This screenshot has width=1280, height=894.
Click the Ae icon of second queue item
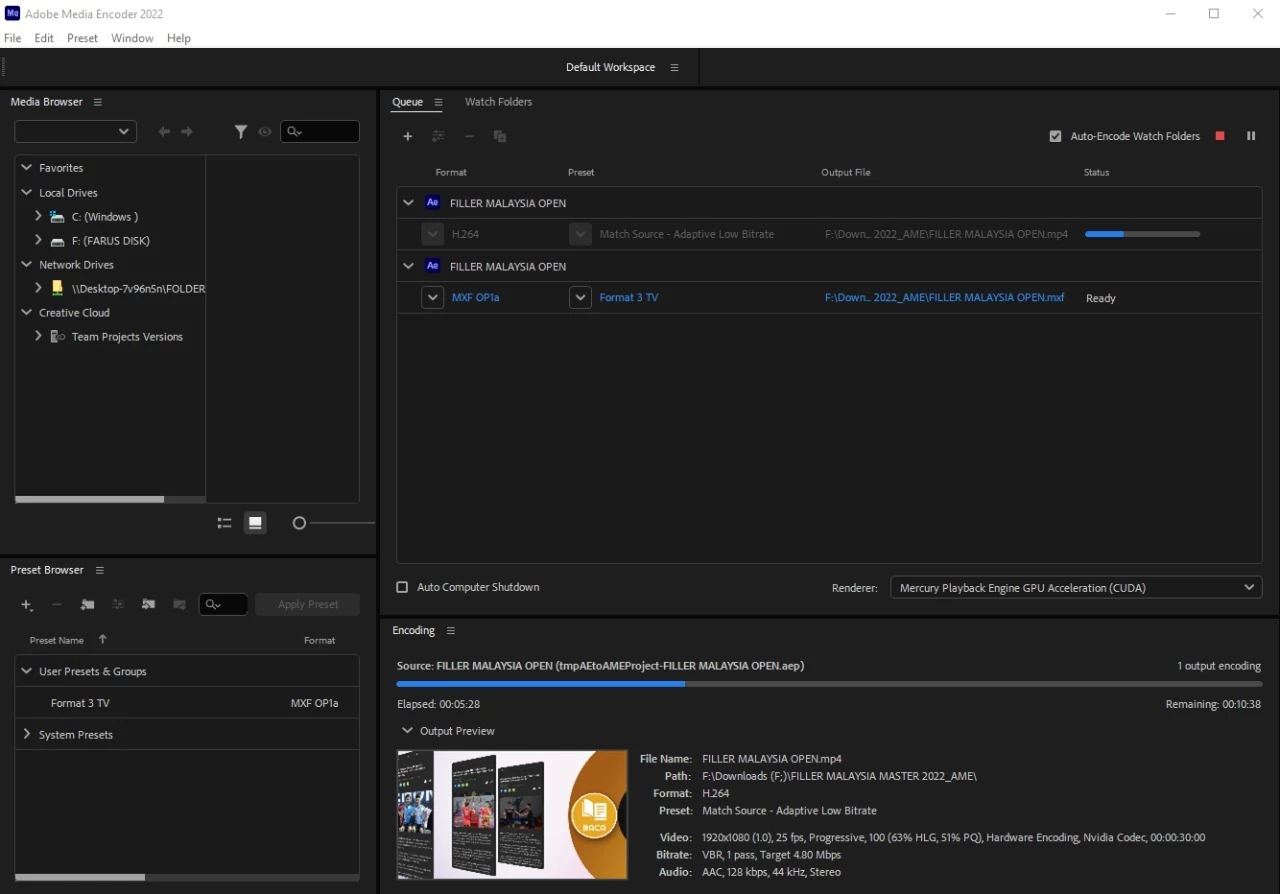[x=432, y=266]
